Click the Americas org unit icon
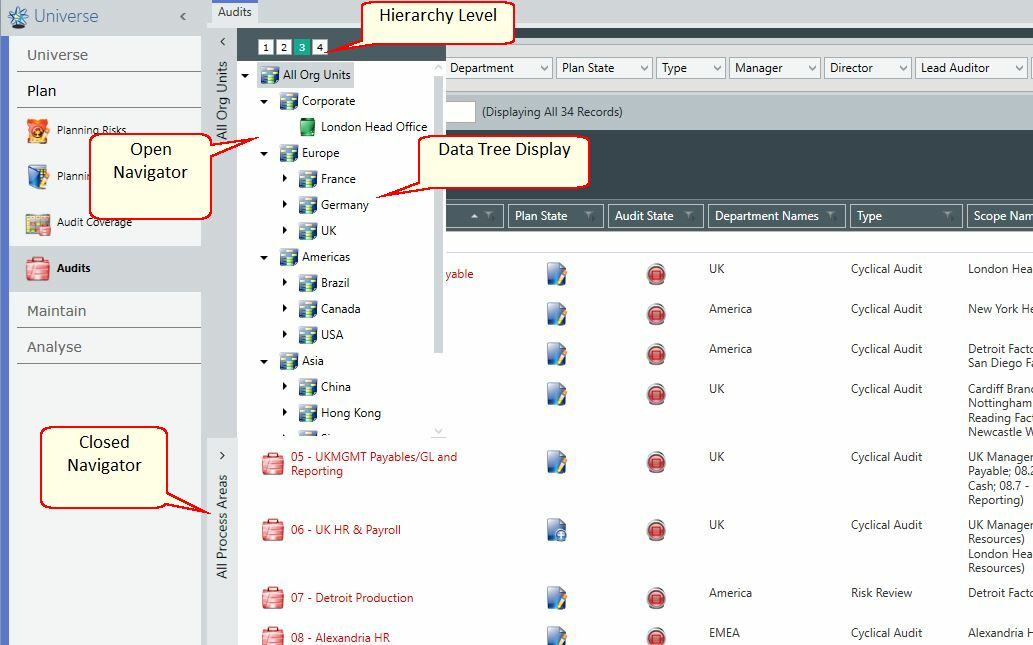 [x=289, y=257]
